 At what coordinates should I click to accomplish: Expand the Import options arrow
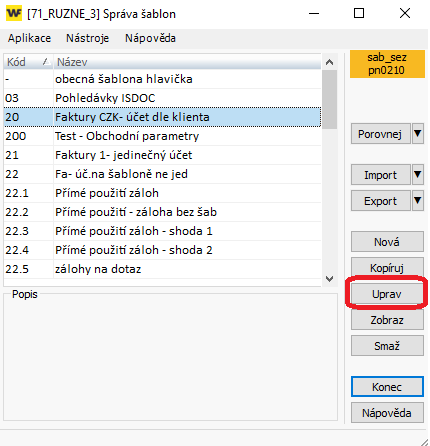[x=418, y=174]
